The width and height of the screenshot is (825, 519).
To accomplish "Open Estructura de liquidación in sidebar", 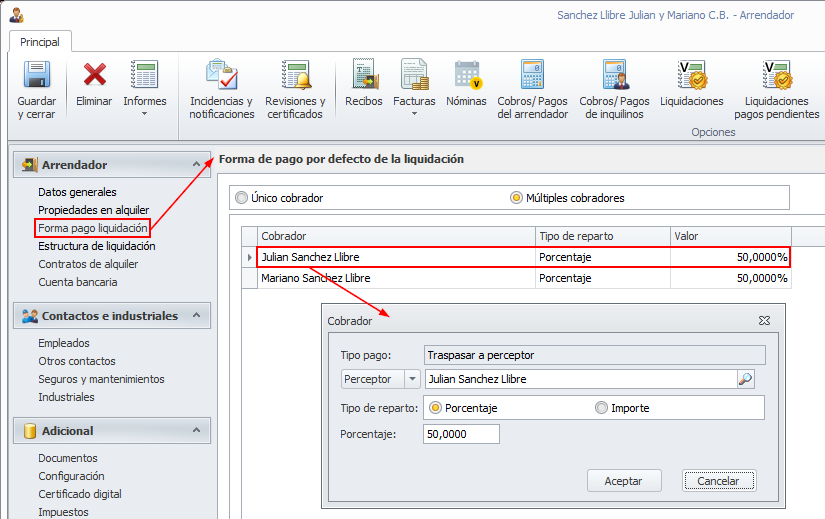I will (97, 246).
